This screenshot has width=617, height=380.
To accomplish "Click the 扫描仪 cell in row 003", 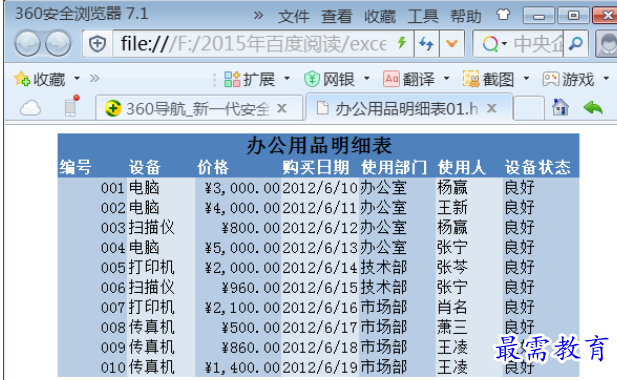I will [151, 228].
